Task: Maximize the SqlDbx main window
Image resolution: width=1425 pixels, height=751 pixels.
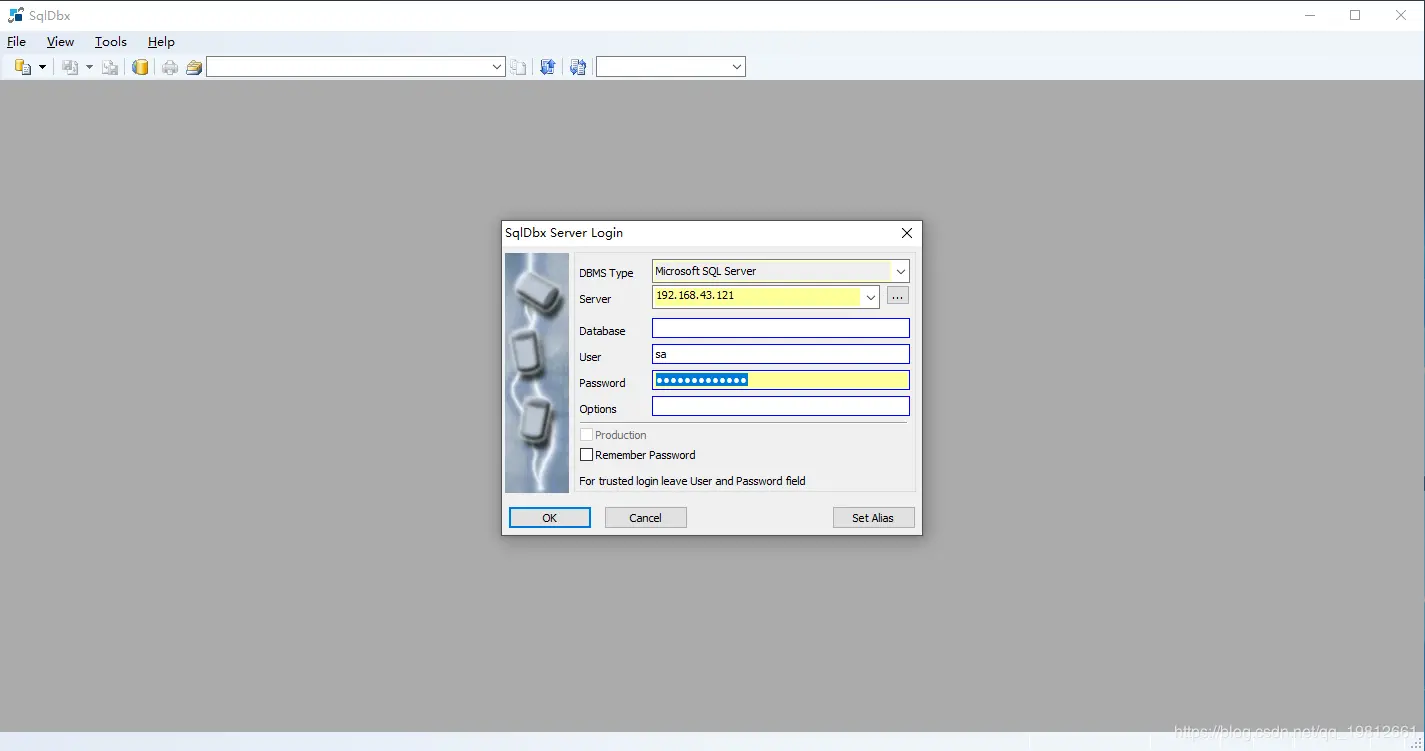Action: tap(1355, 15)
